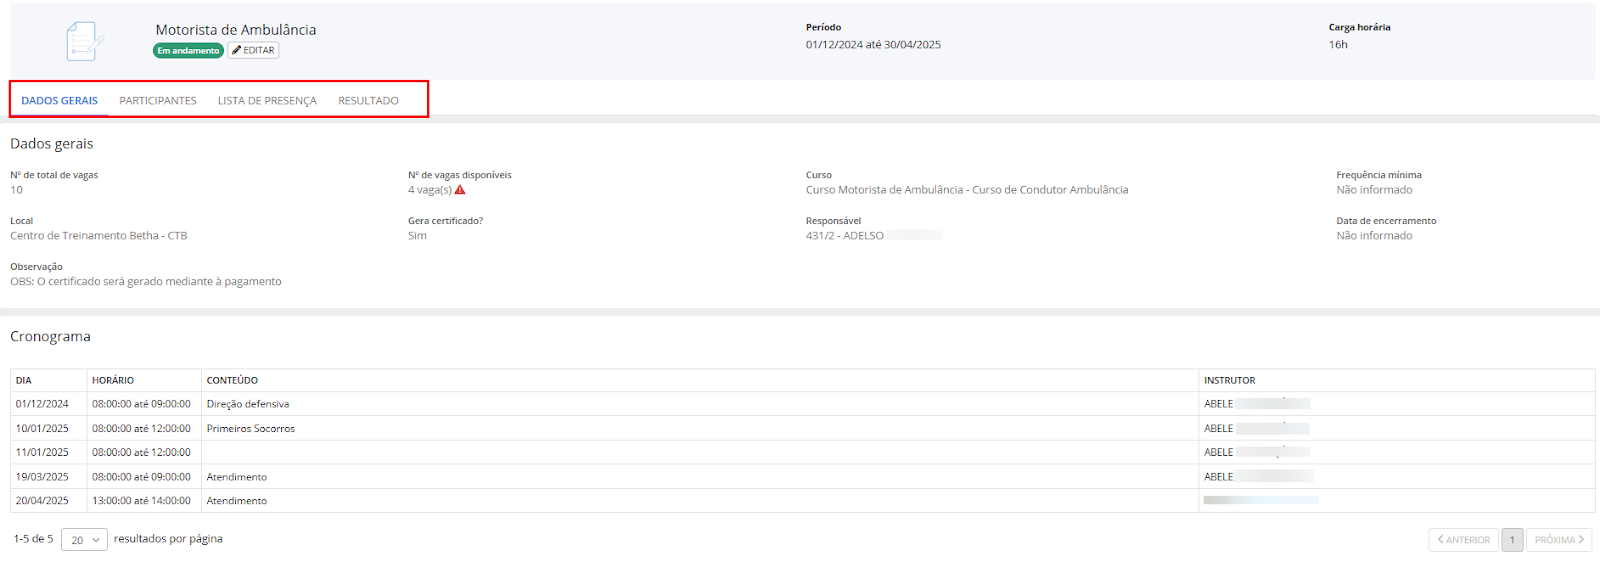Expand the results per page dropdown
Viewport: 1600px width, 562px height.
point(84,540)
